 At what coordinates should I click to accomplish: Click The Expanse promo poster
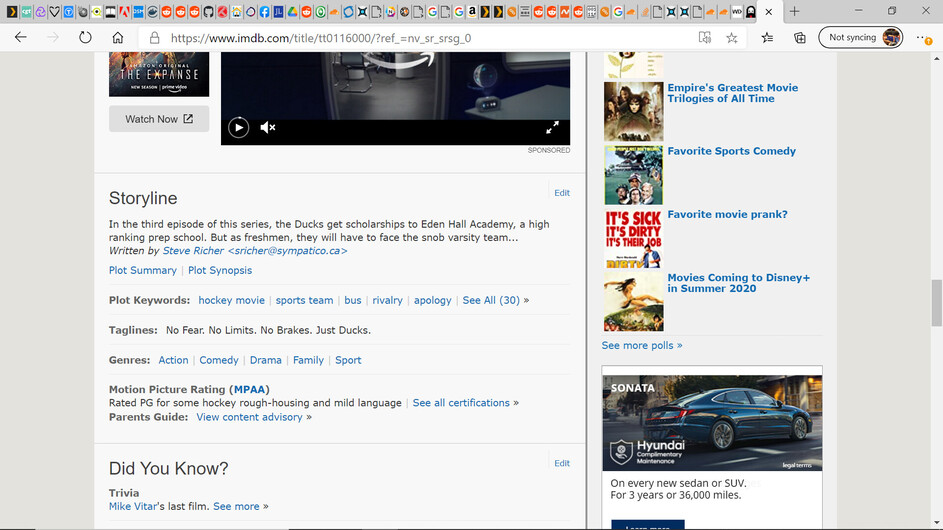click(159, 74)
